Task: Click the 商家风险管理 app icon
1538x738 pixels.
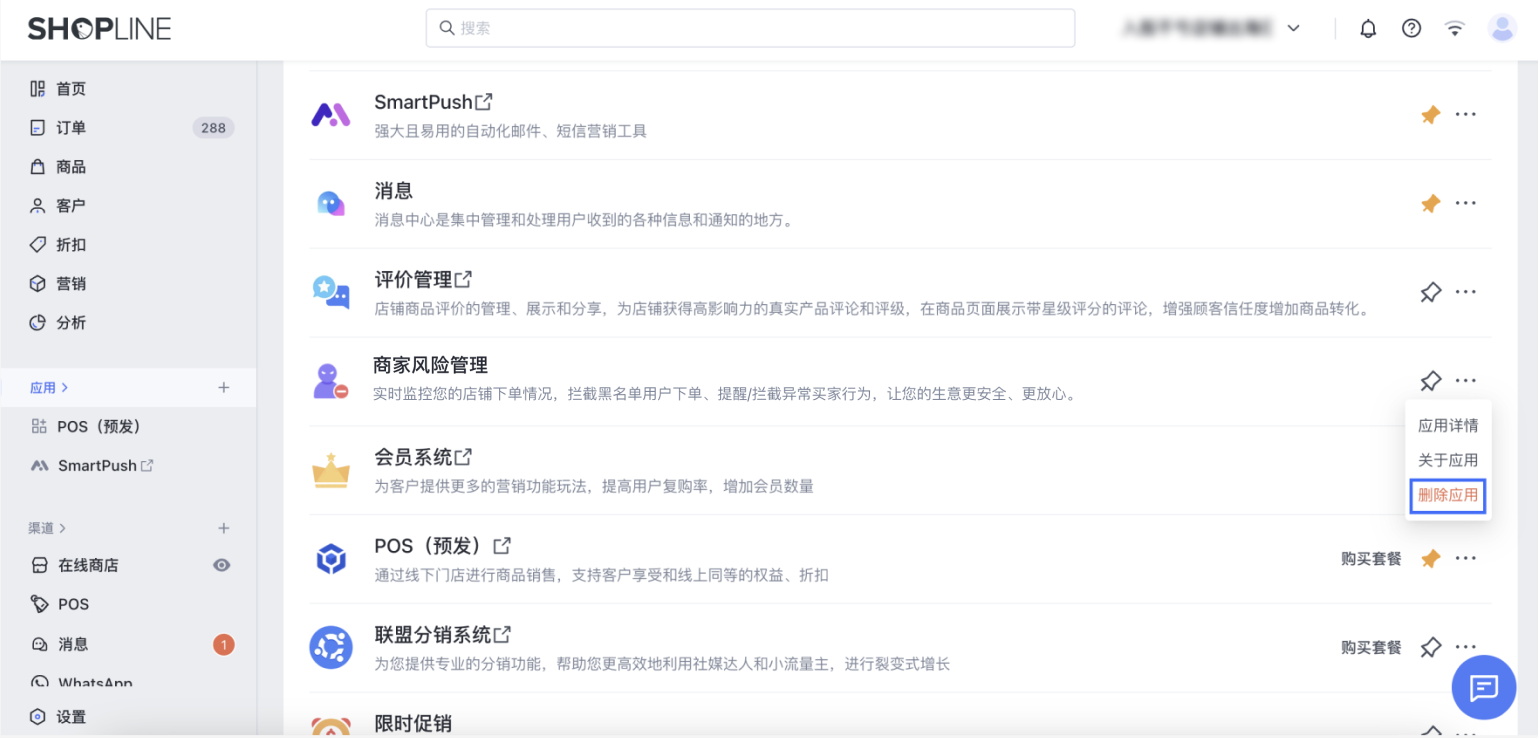Action: click(330, 381)
